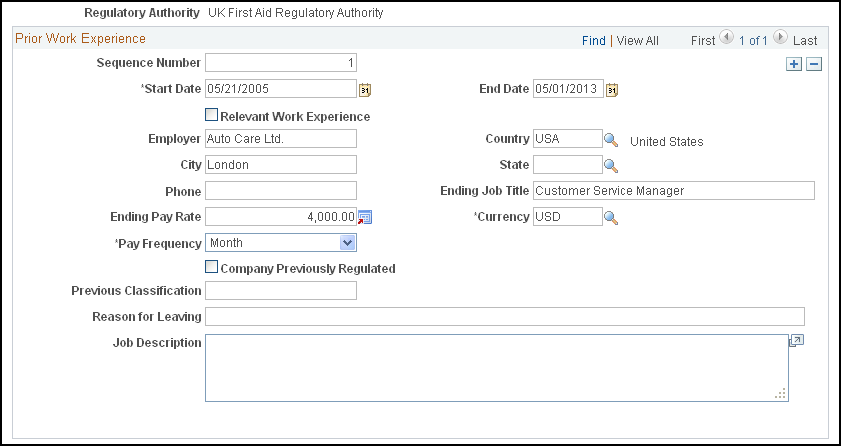The image size is (841, 446).
Task: Expand the Pay Frequency dropdown
Action: coord(281,243)
